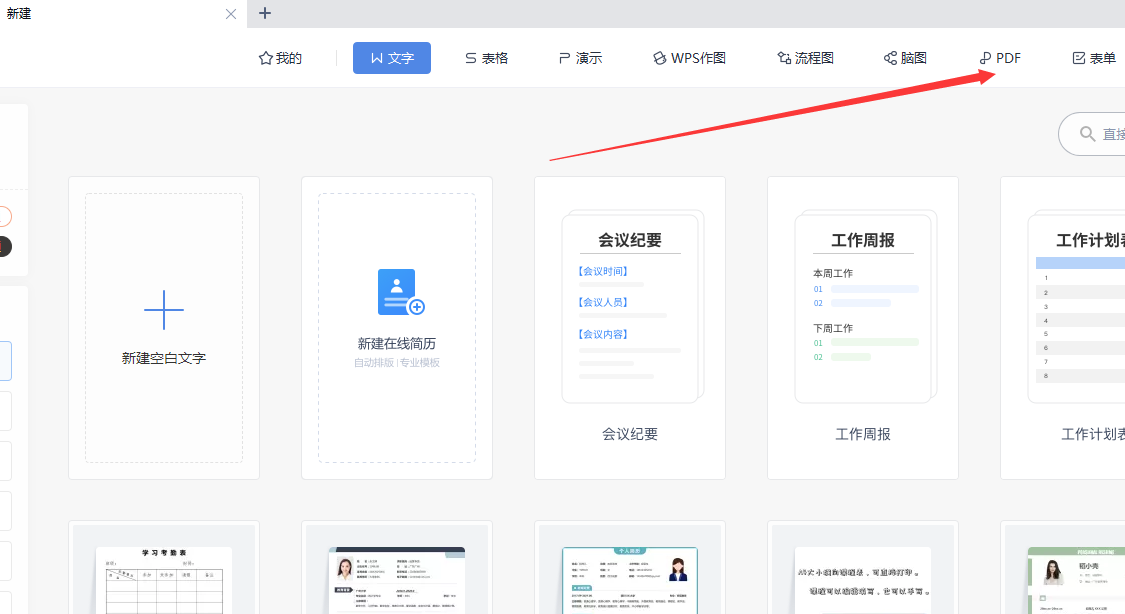
Task: Open the 学习考勤表 template thumbnail
Action: (x=164, y=575)
